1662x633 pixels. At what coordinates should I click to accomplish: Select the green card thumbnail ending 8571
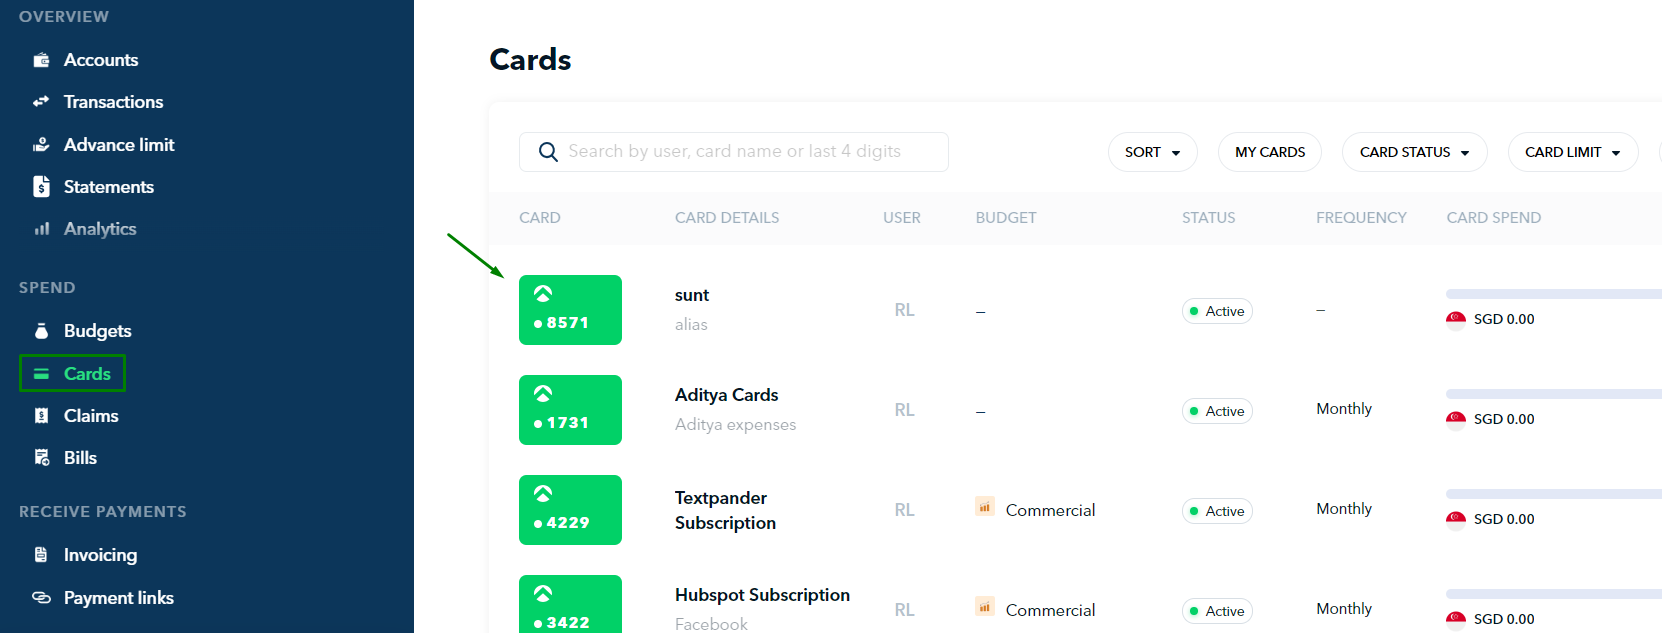click(x=570, y=310)
